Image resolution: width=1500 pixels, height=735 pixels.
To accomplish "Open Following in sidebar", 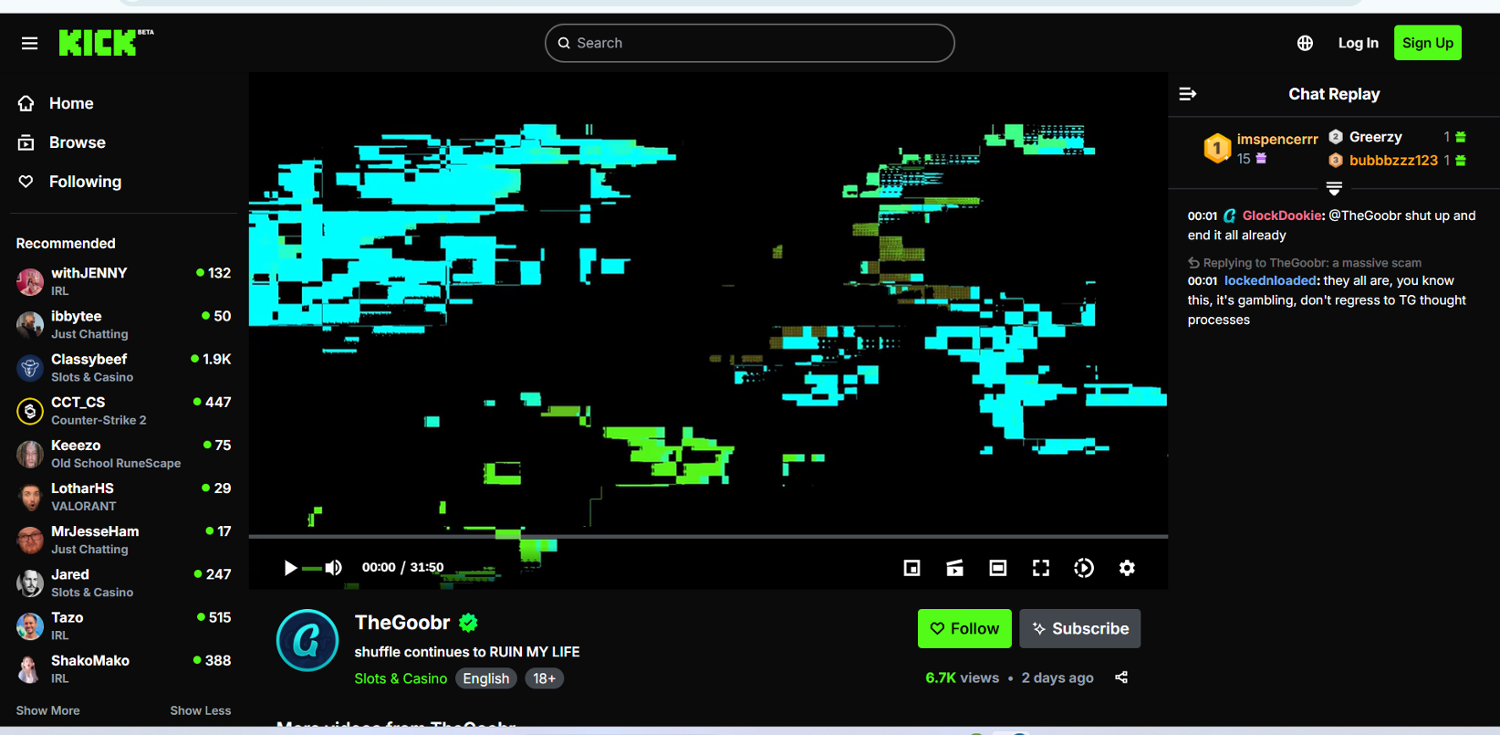I will click(85, 182).
